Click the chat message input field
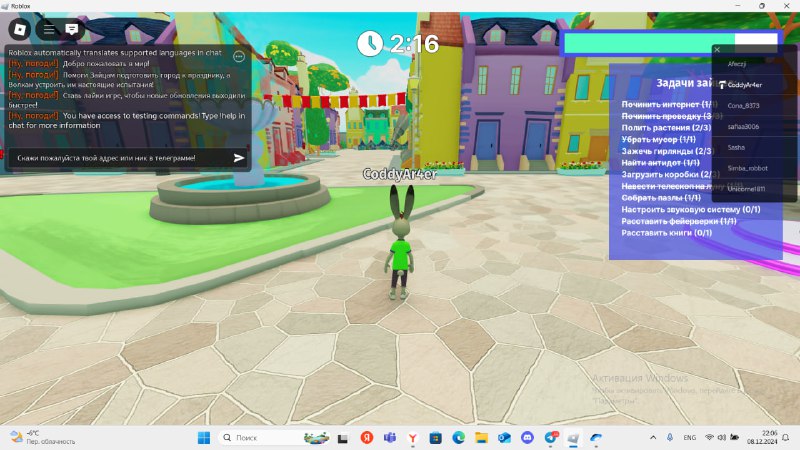This screenshot has width=800, height=450. click(x=120, y=158)
